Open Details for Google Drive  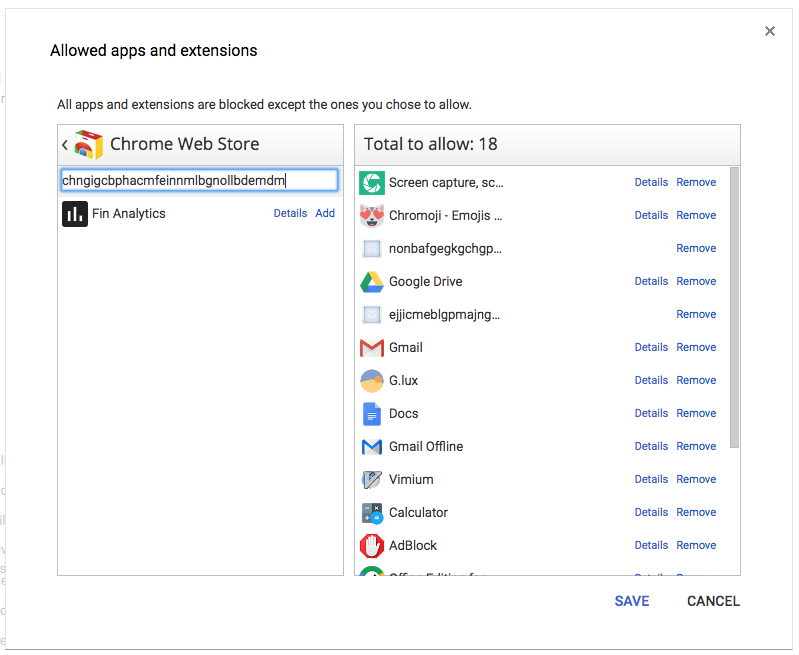(x=651, y=281)
